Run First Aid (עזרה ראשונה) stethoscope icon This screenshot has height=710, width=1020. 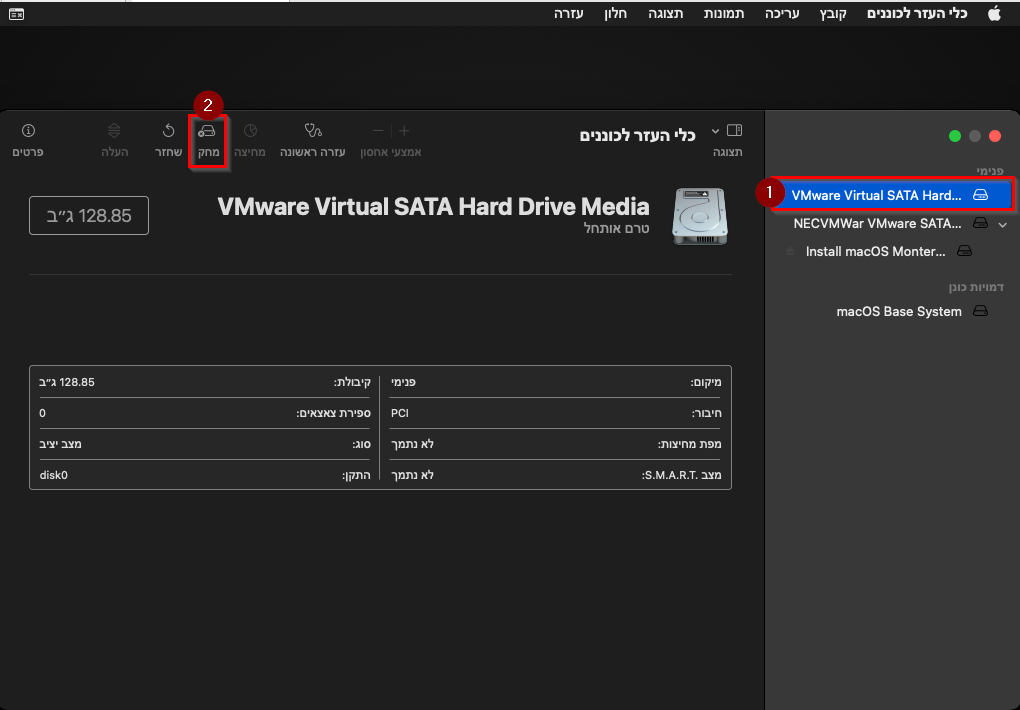313,131
